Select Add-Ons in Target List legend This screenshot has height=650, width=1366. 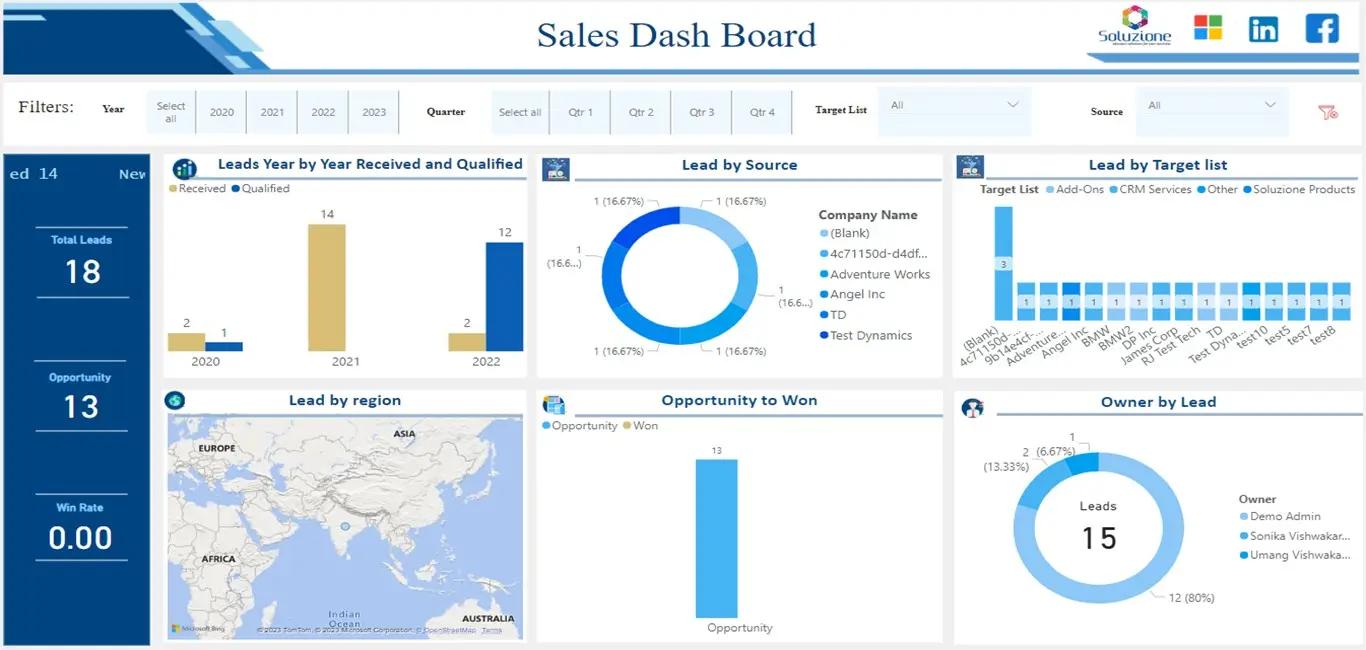pos(1075,189)
